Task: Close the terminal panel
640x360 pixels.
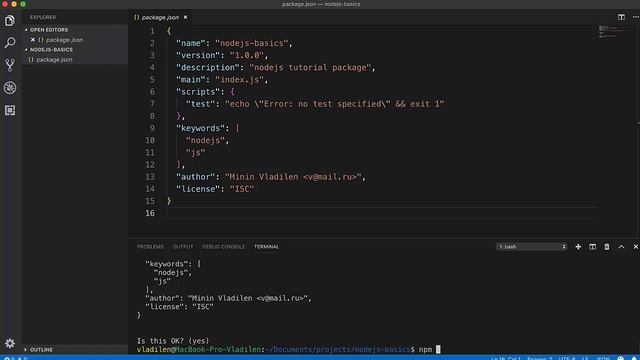Action: pos(636,247)
